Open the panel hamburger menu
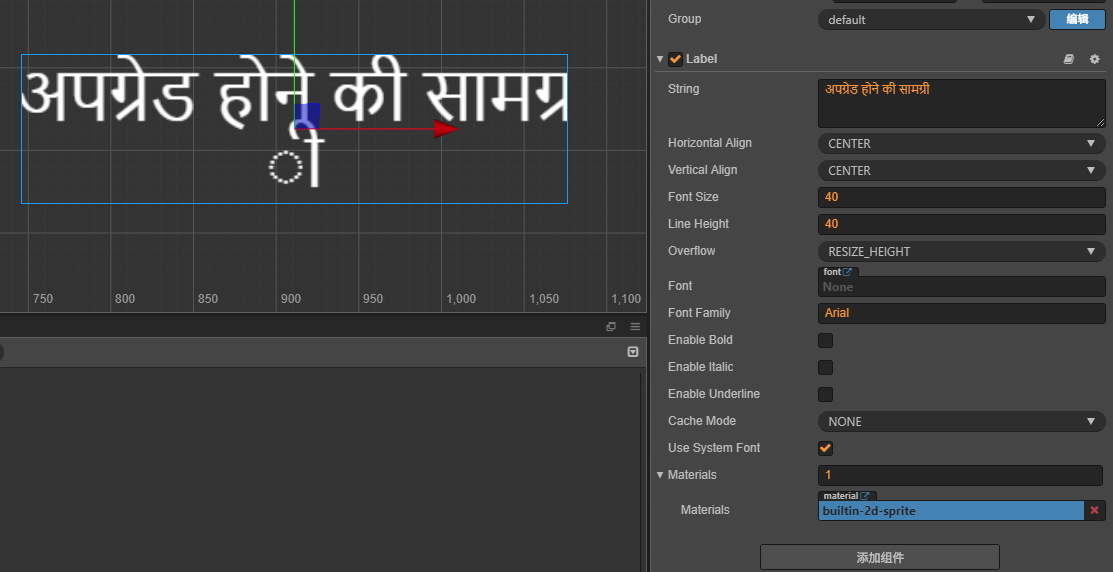Image resolution: width=1113 pixels, height=572 pixels. coord(635,326)
